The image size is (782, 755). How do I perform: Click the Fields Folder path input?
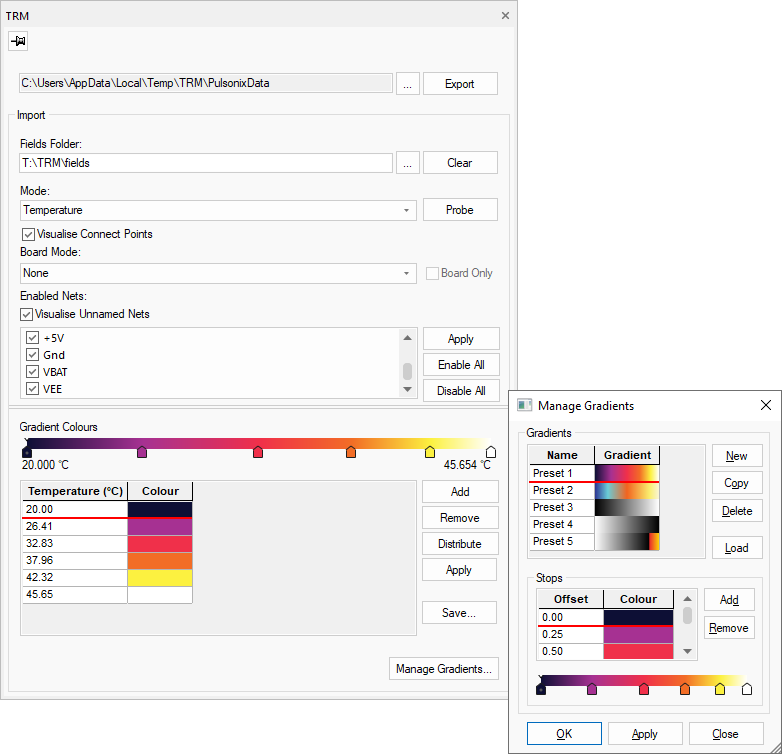(x=205, y=163)
